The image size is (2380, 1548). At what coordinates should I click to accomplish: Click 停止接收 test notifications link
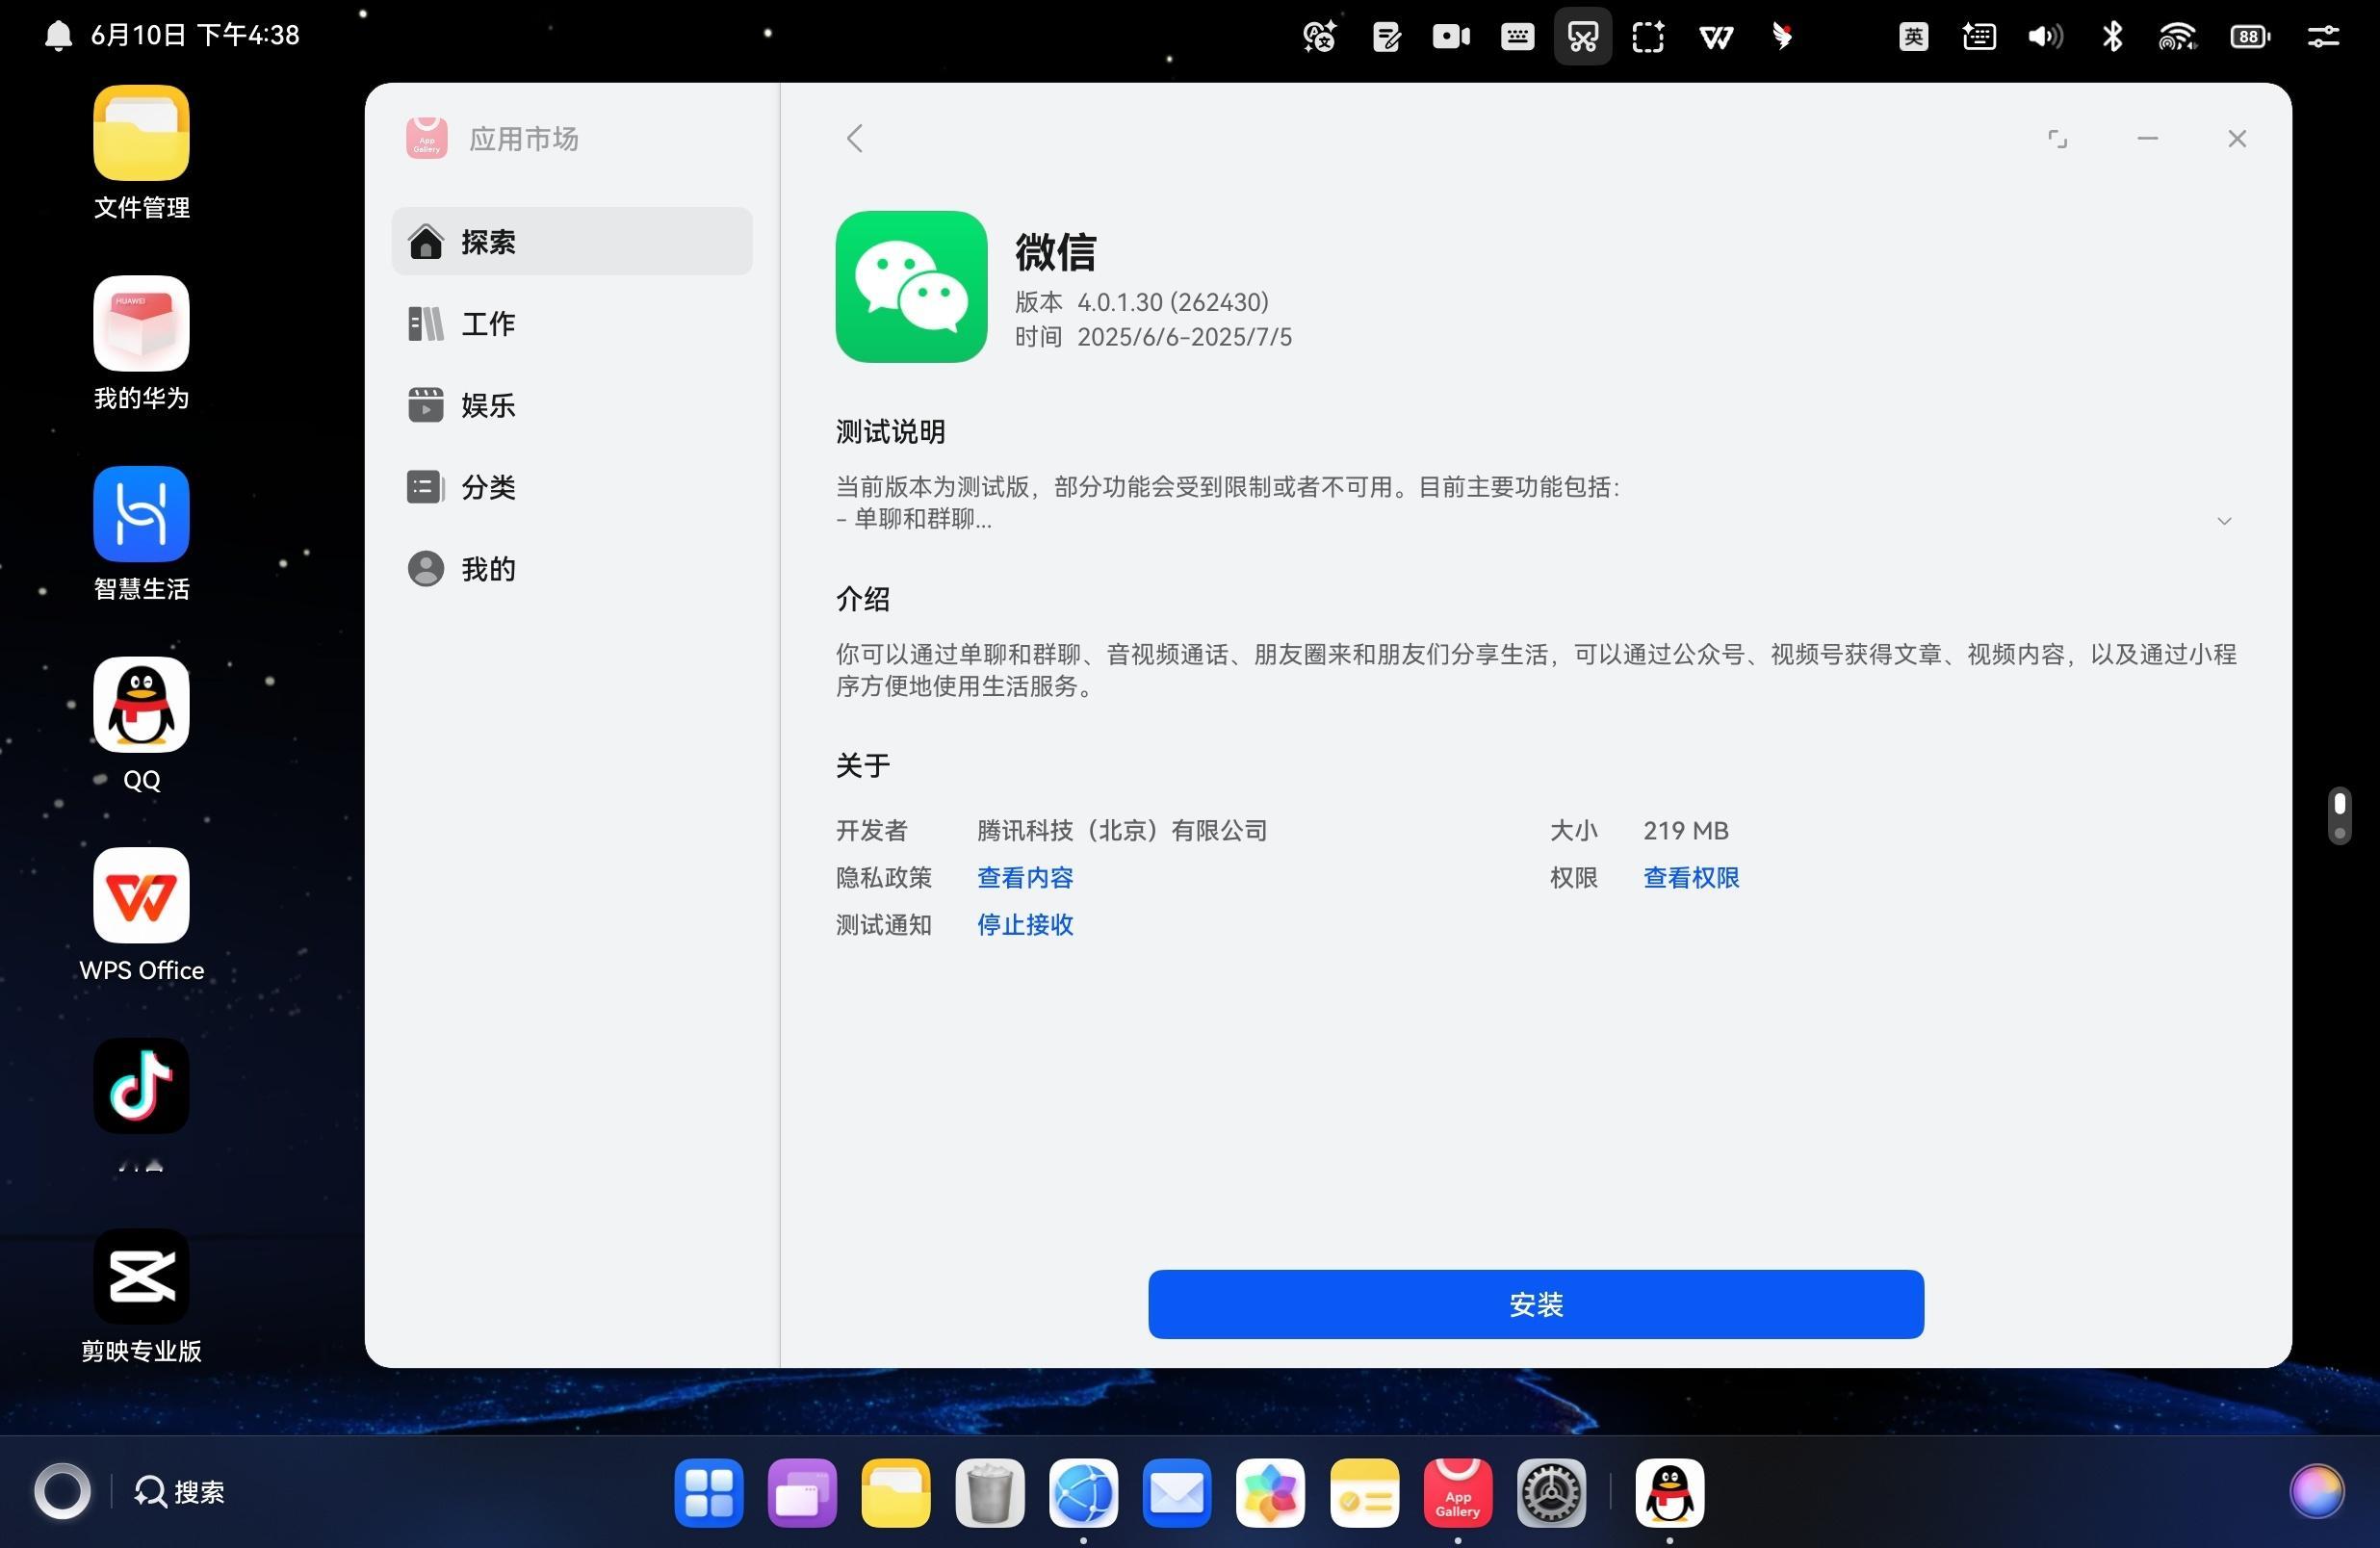coord(1024,925)
